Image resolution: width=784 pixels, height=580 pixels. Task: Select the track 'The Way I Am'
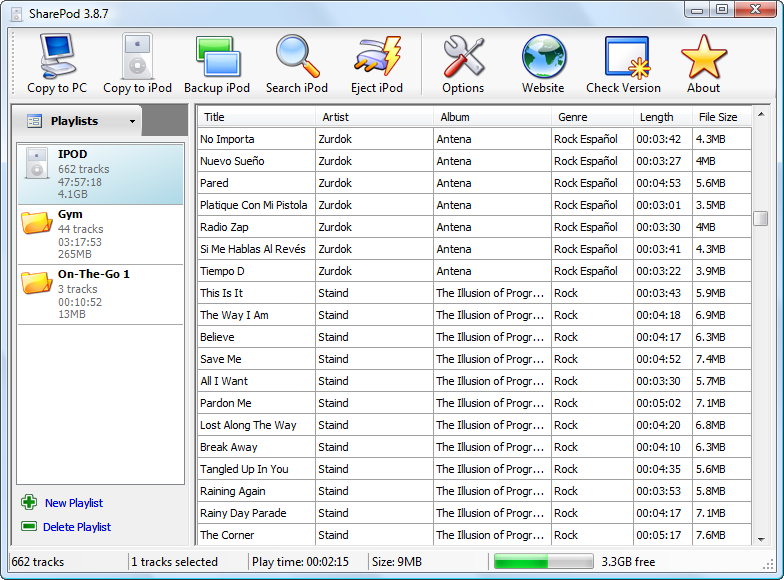click(x=474, y=315)
